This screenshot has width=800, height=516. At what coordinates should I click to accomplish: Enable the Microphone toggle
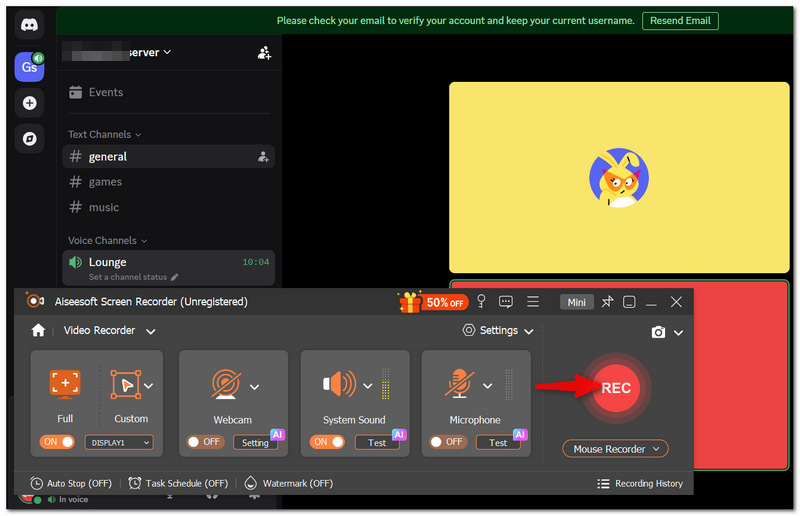448,441
